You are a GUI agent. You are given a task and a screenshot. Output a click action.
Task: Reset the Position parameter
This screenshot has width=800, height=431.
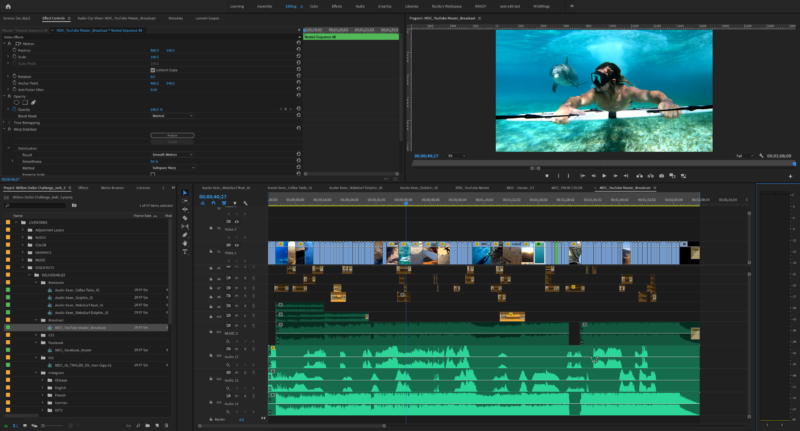click(x=298, y=50)
